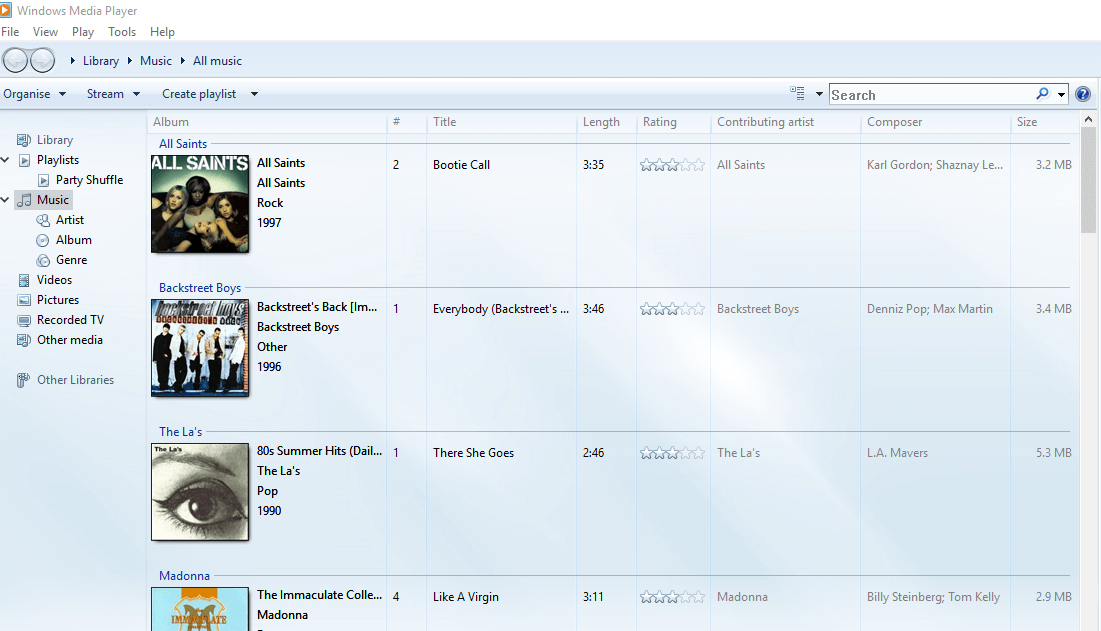Go back with the back arrow button
1101x631 pixels.
(x=15, y=60)
